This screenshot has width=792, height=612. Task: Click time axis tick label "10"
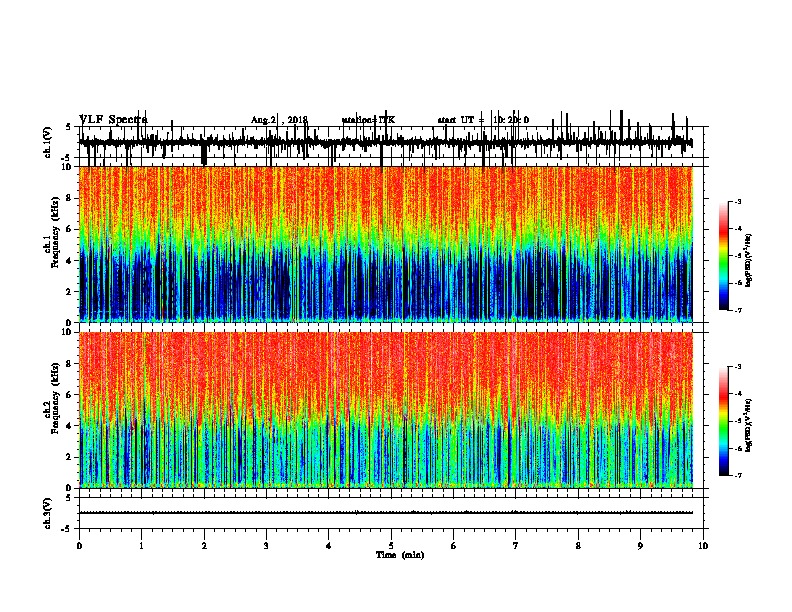[703, 546]
